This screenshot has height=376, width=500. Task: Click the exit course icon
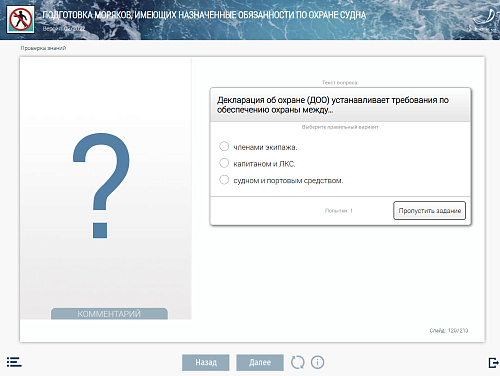point(493,363)
